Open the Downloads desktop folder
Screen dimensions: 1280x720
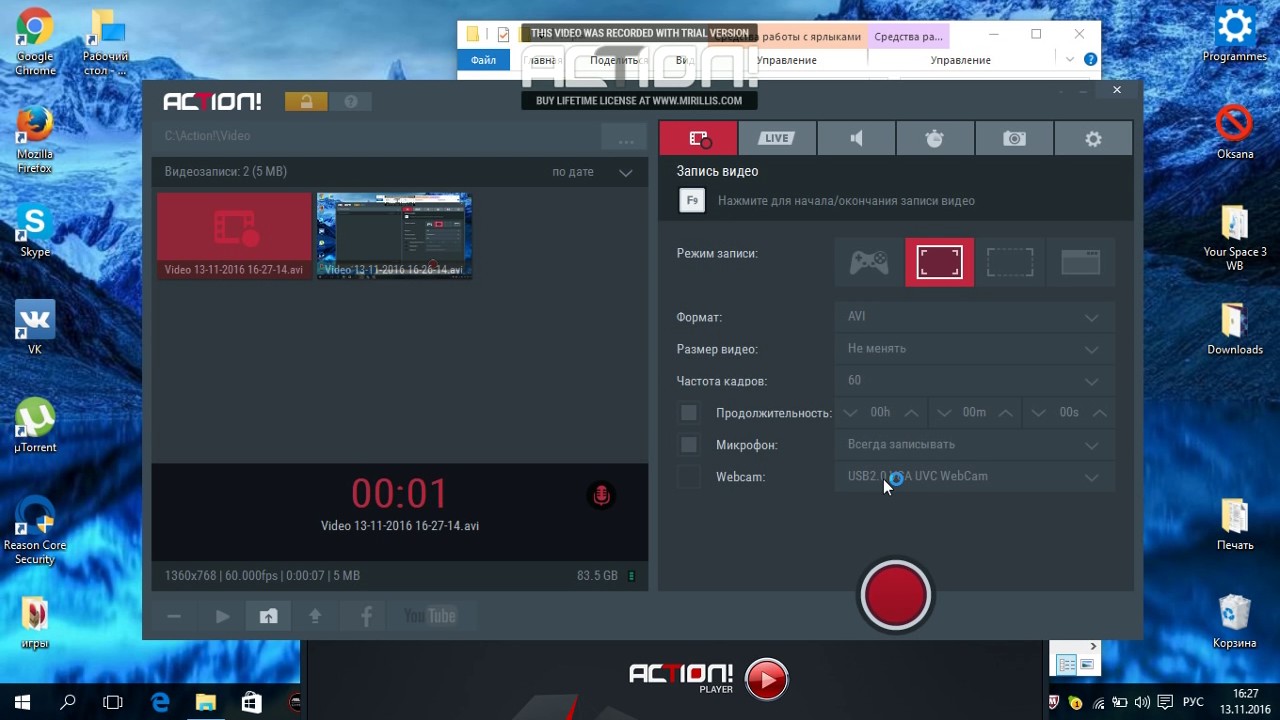[1235, 329]
